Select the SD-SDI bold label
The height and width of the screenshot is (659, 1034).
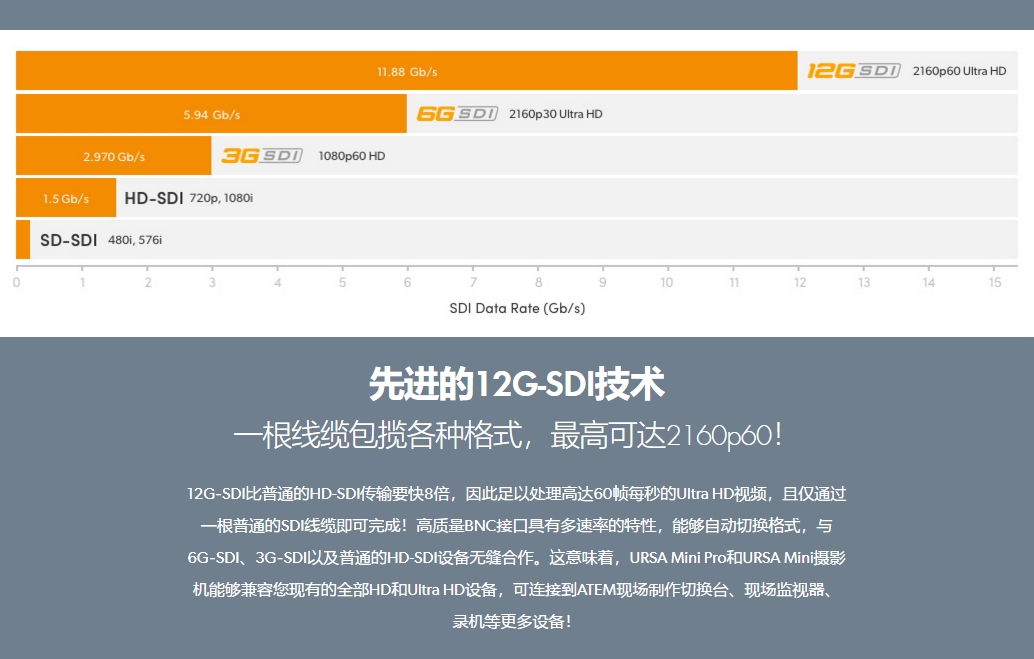[69, 240]
